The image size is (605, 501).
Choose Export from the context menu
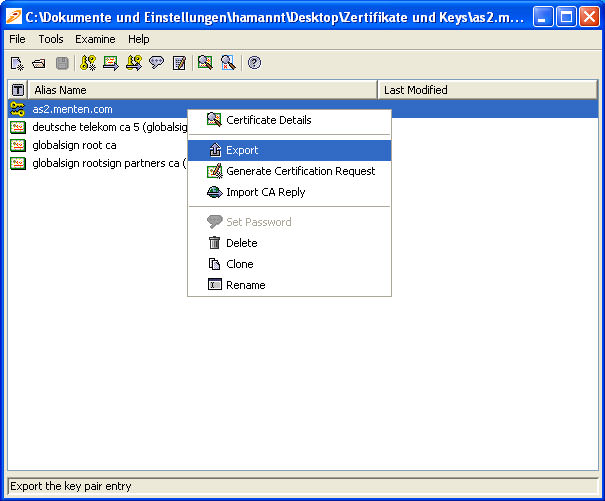(x=242, y=150)
